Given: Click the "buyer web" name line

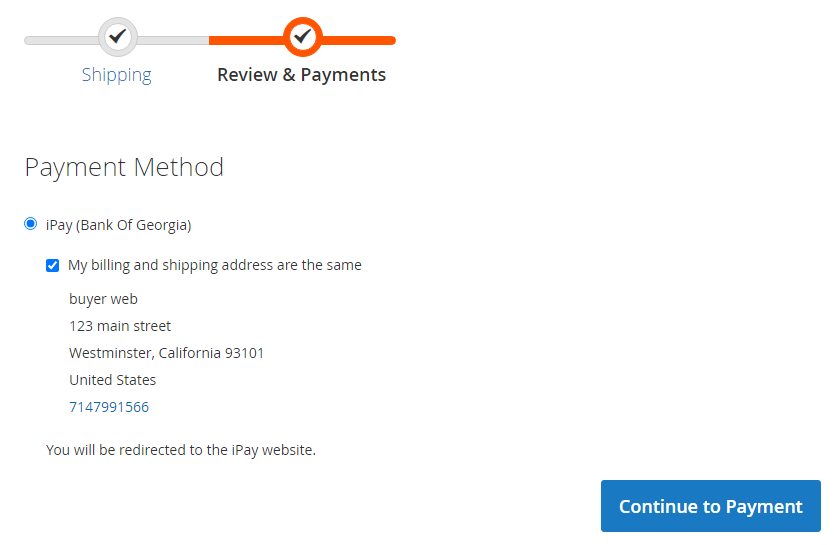Looking at the screenshot, I should 103,299.
